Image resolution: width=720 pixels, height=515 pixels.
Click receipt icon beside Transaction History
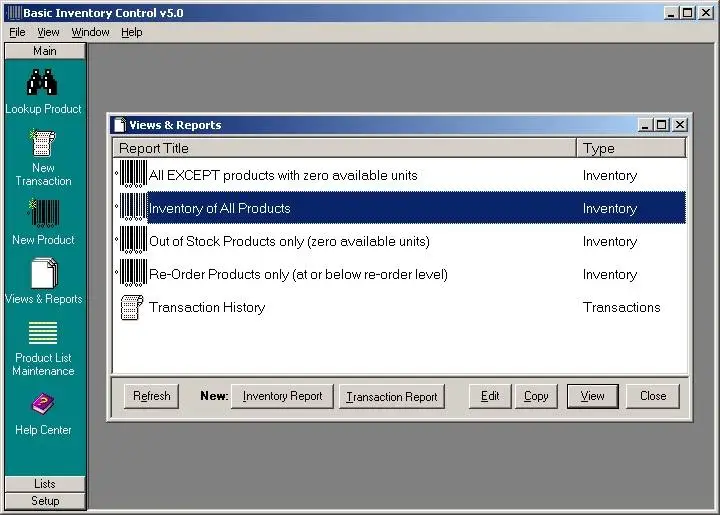click(x=132, y=307)
